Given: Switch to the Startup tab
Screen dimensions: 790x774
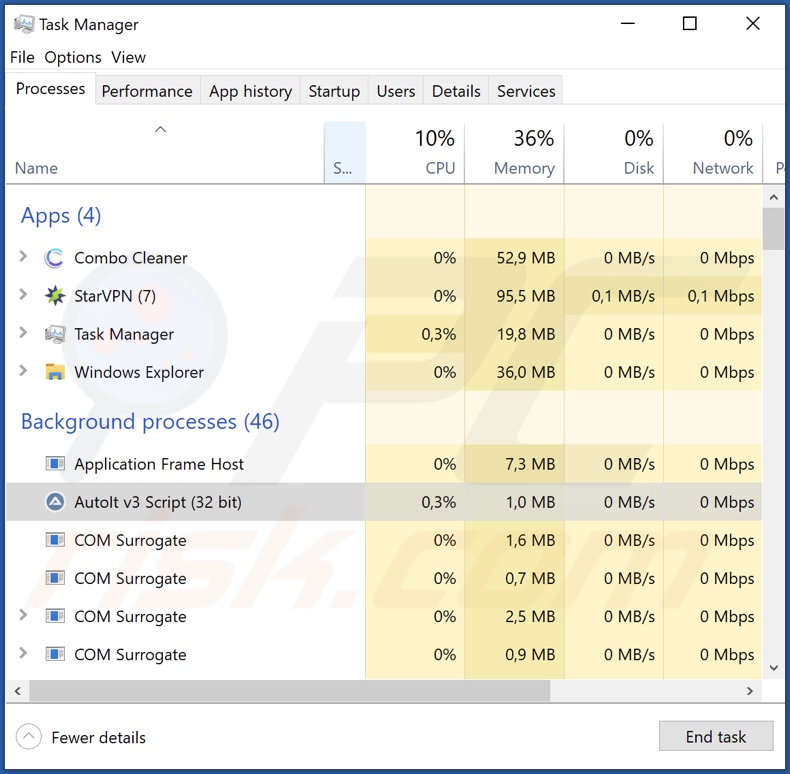Looking at the screenshot, I should [334, 91].
